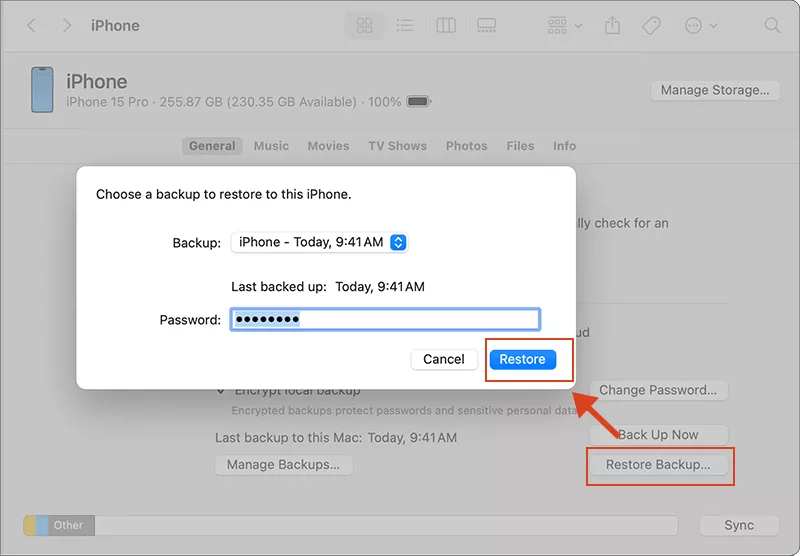Click the light blue storage bar segment

tap(42, 525)
